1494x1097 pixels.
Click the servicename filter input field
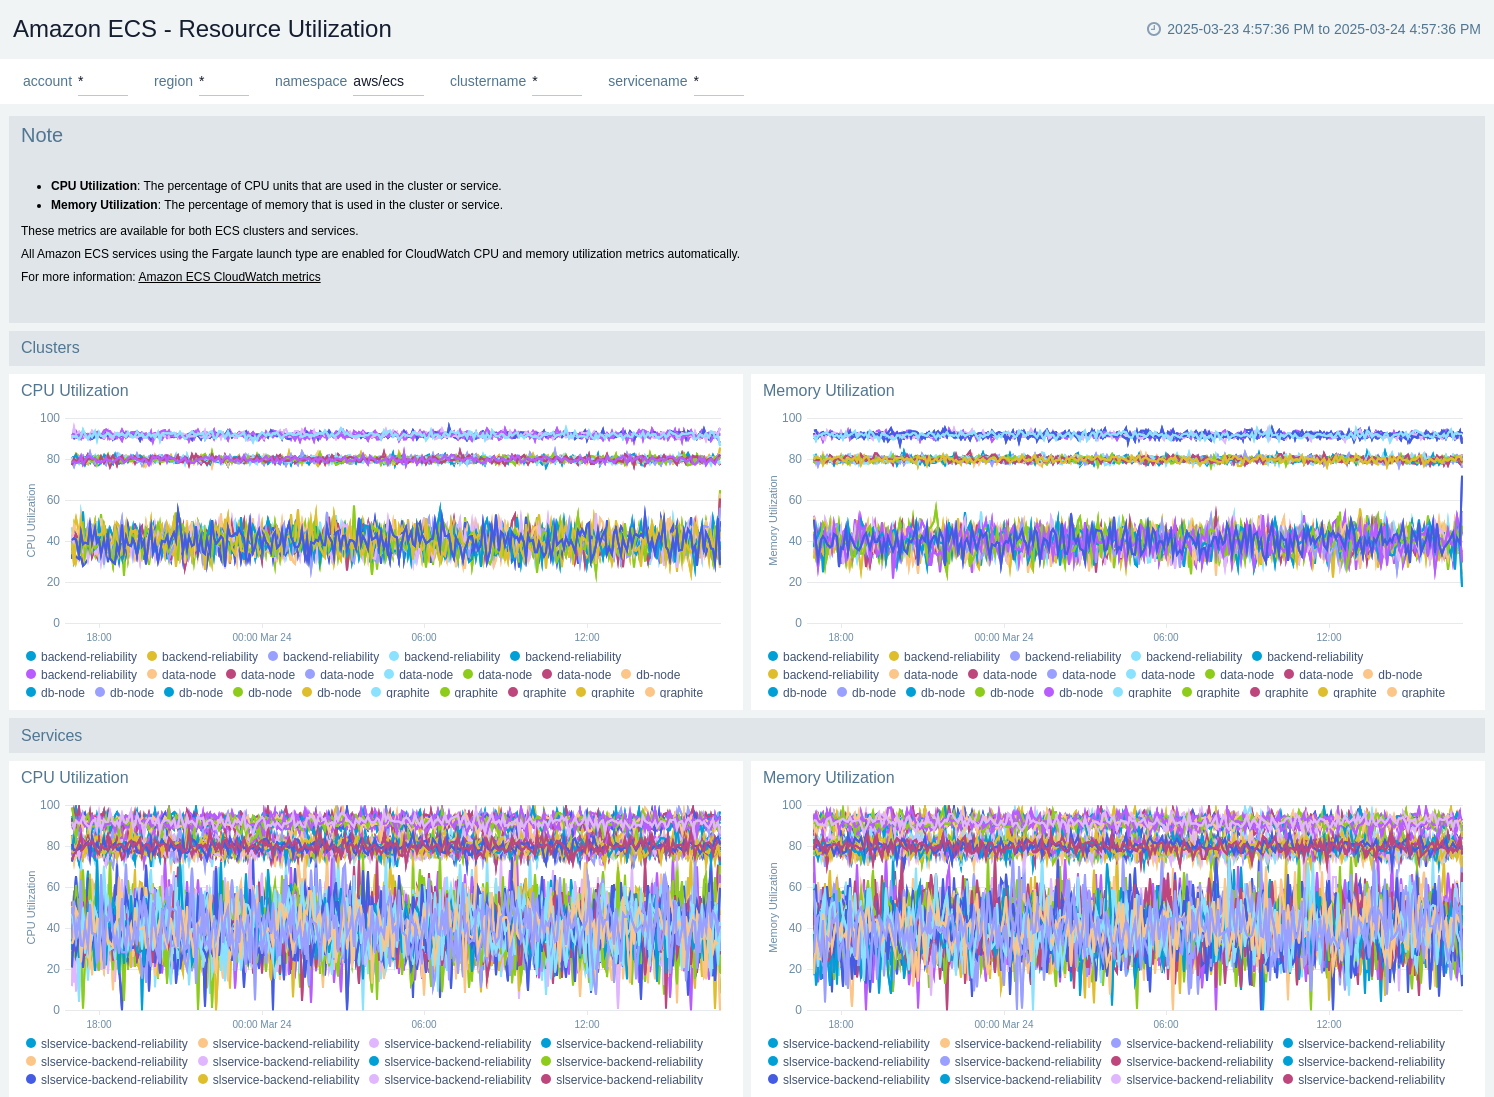[x=719, y=82]
